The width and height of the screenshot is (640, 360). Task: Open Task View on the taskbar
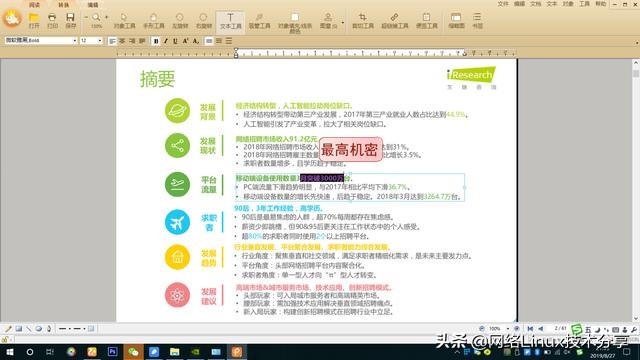(x=50, y=352)
